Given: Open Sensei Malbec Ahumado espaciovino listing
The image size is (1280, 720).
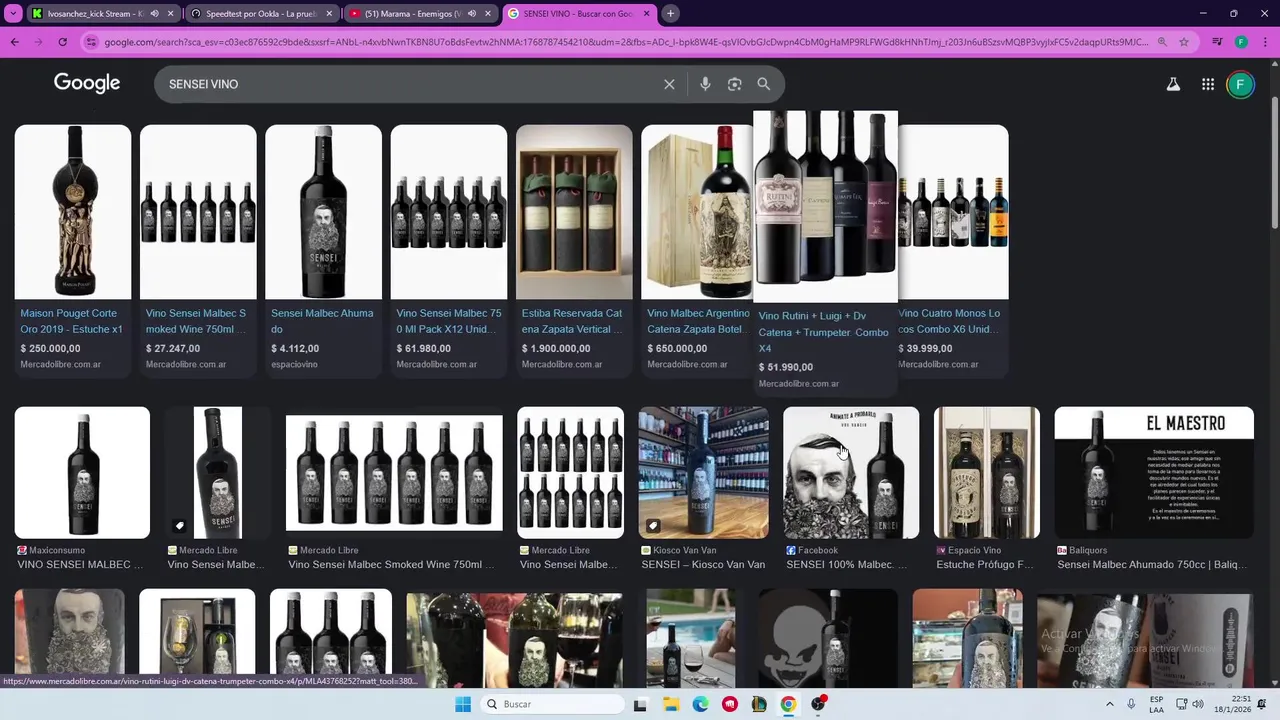Looking at the screenshot, I should point(322,321).
